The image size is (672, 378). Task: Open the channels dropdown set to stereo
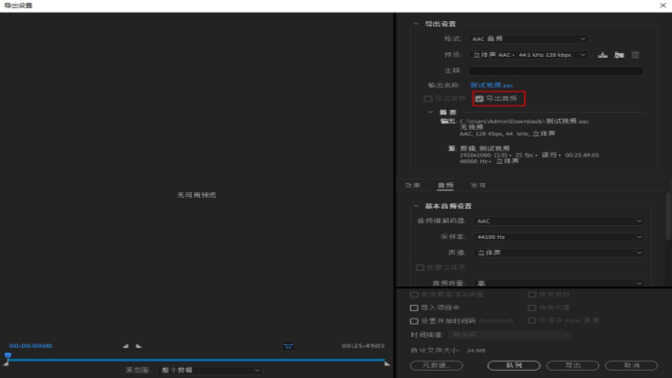[x=559, y=252]
